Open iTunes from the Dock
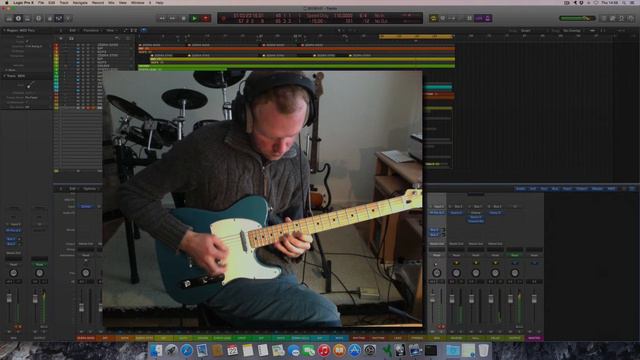The image size is (640, 360). [x=324, y=350]
